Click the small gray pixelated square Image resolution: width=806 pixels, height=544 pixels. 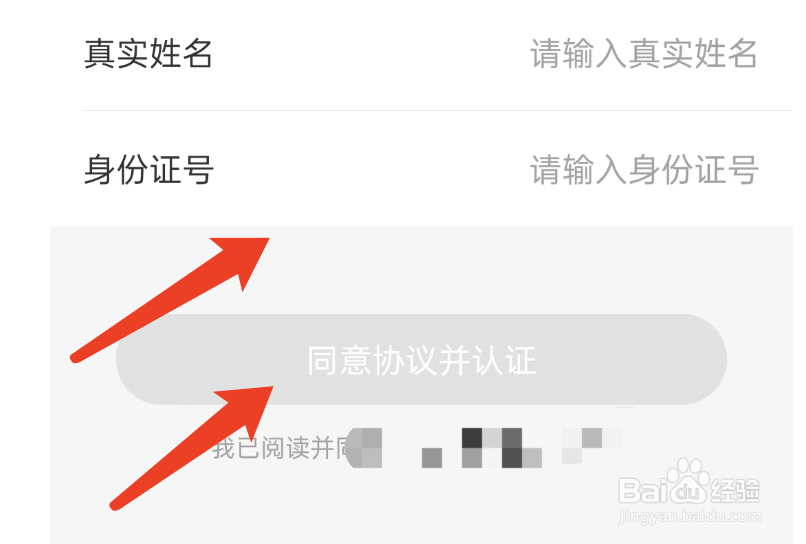432,458
